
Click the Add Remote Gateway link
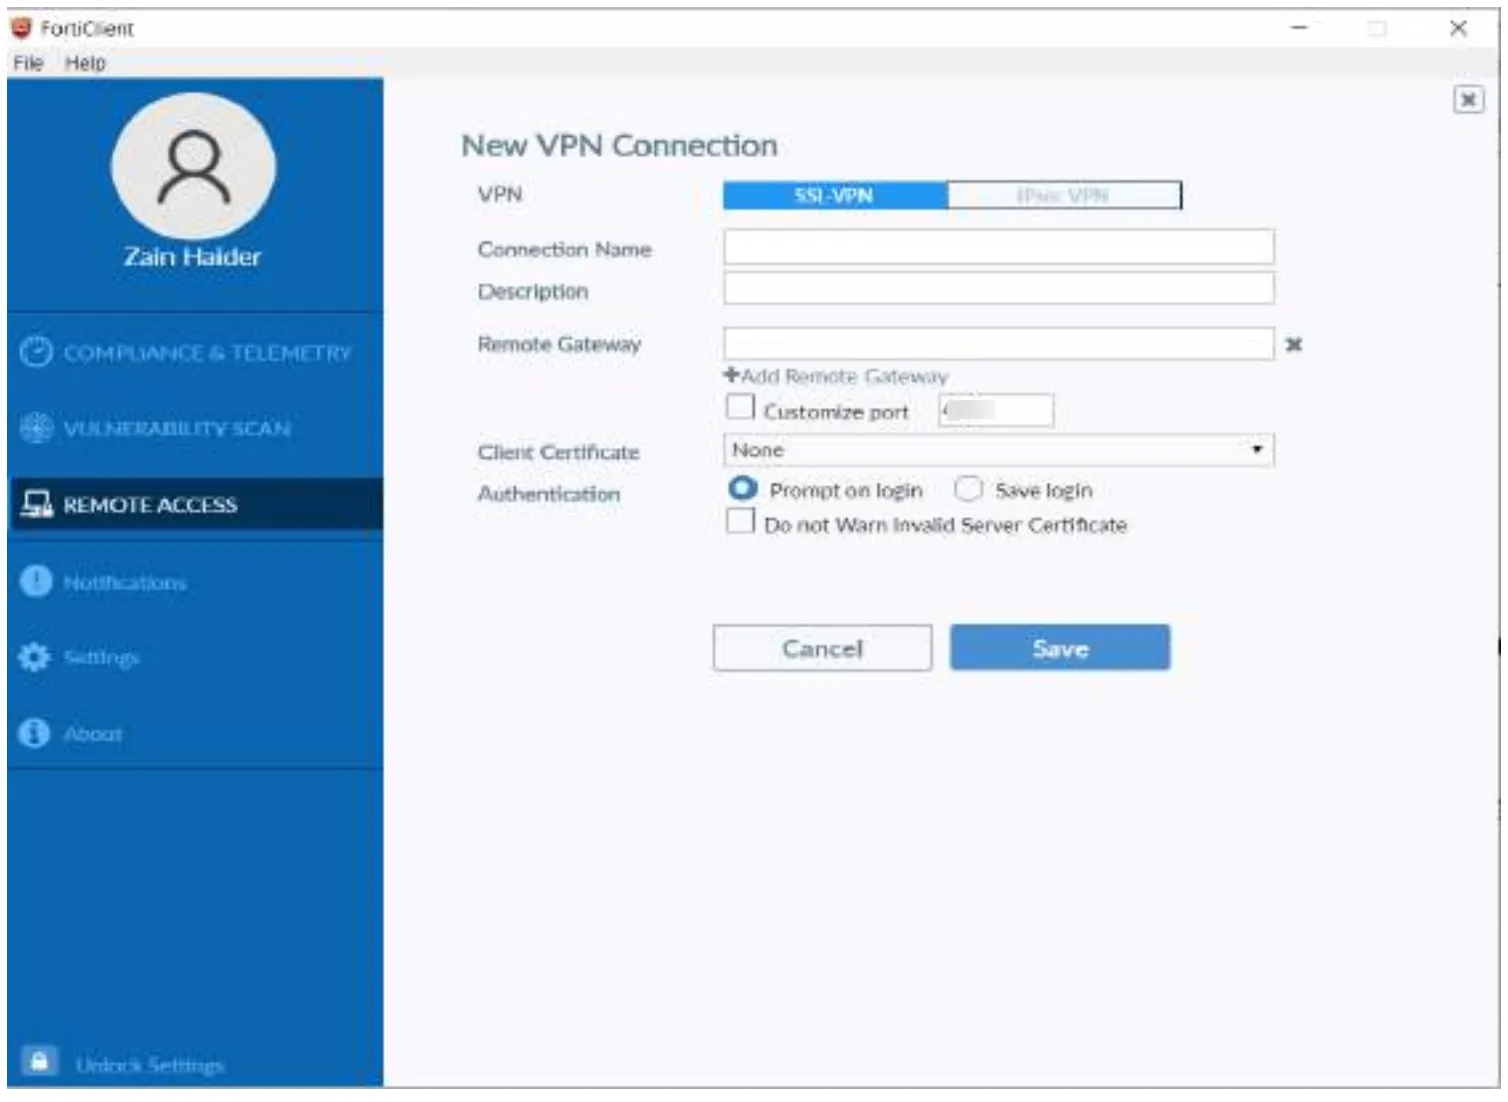pyautogui.click(x=835, y=376)
